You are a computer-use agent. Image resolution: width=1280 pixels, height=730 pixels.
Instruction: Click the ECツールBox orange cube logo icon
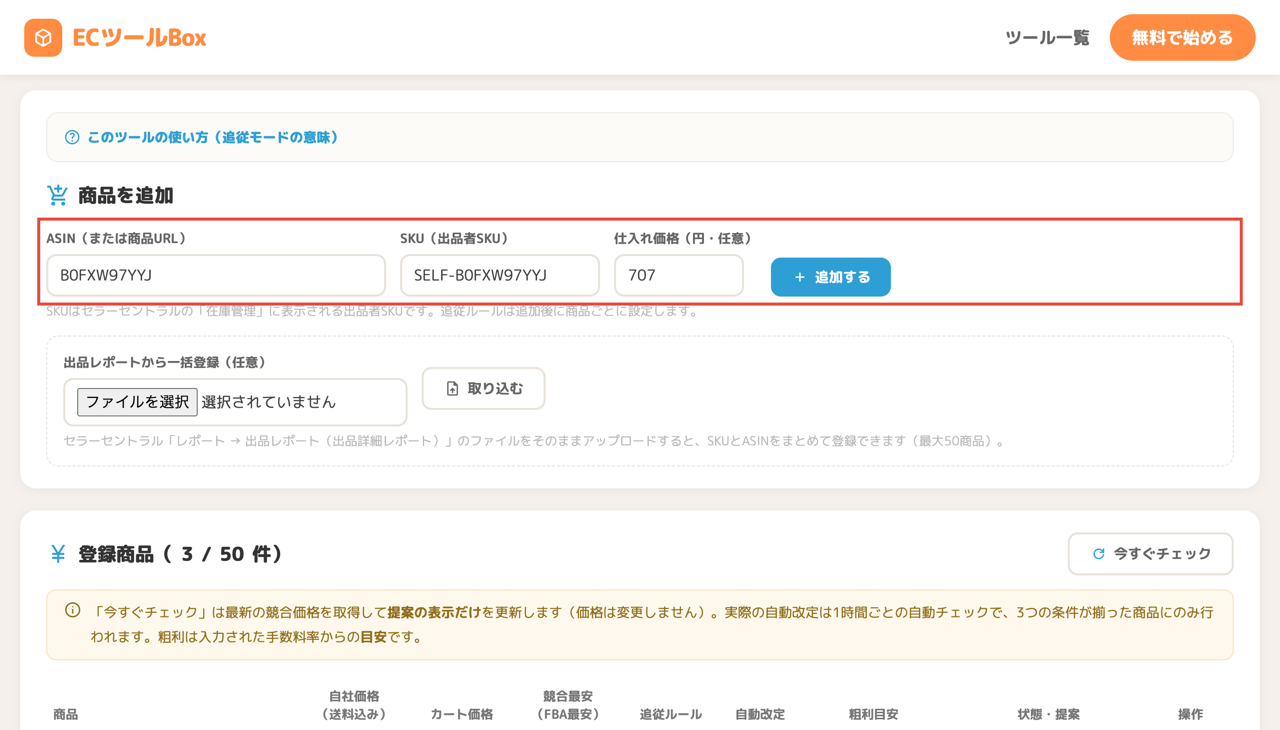click(x=43, y=38)
